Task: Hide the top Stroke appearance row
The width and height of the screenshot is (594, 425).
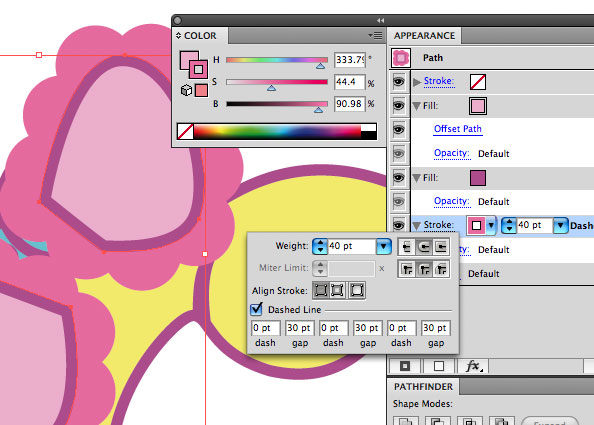Action: (x=399, y=81)
